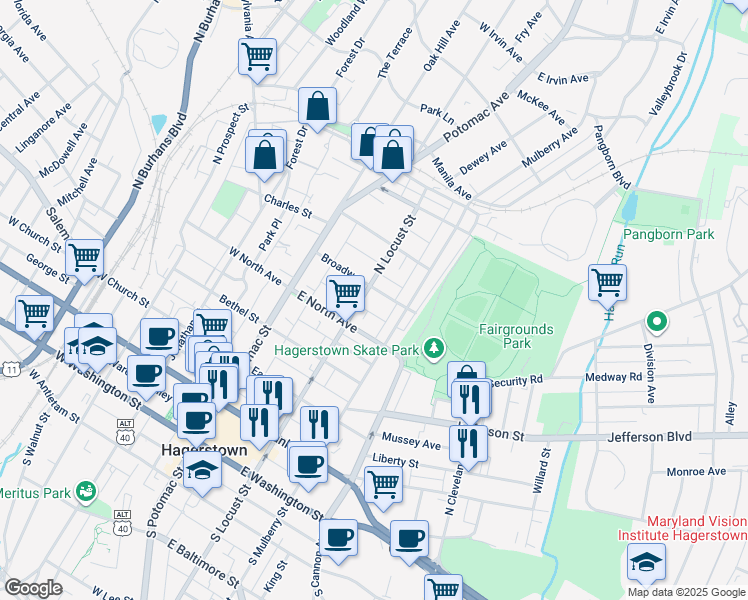The image size is (748, 600).
Task: Open the restaurant marker next to Security Rd
Action: 469,398
